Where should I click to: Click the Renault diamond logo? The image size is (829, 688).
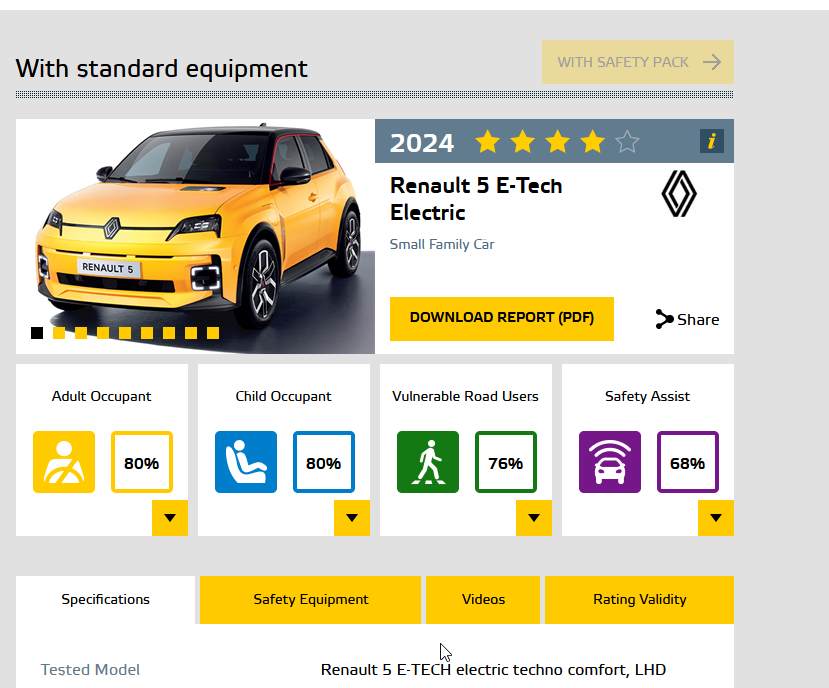[x=679, y=194]
